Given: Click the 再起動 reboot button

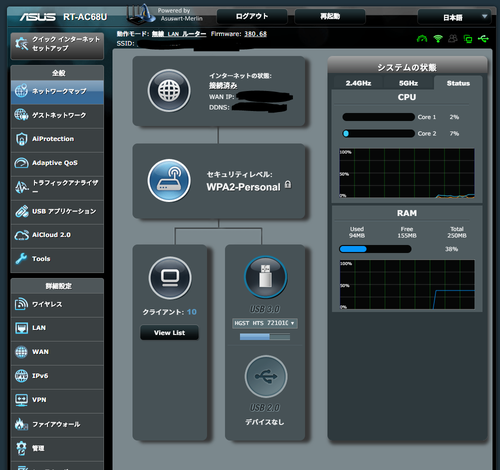Looking at the screenshot, I should click(x=330, y=16).
